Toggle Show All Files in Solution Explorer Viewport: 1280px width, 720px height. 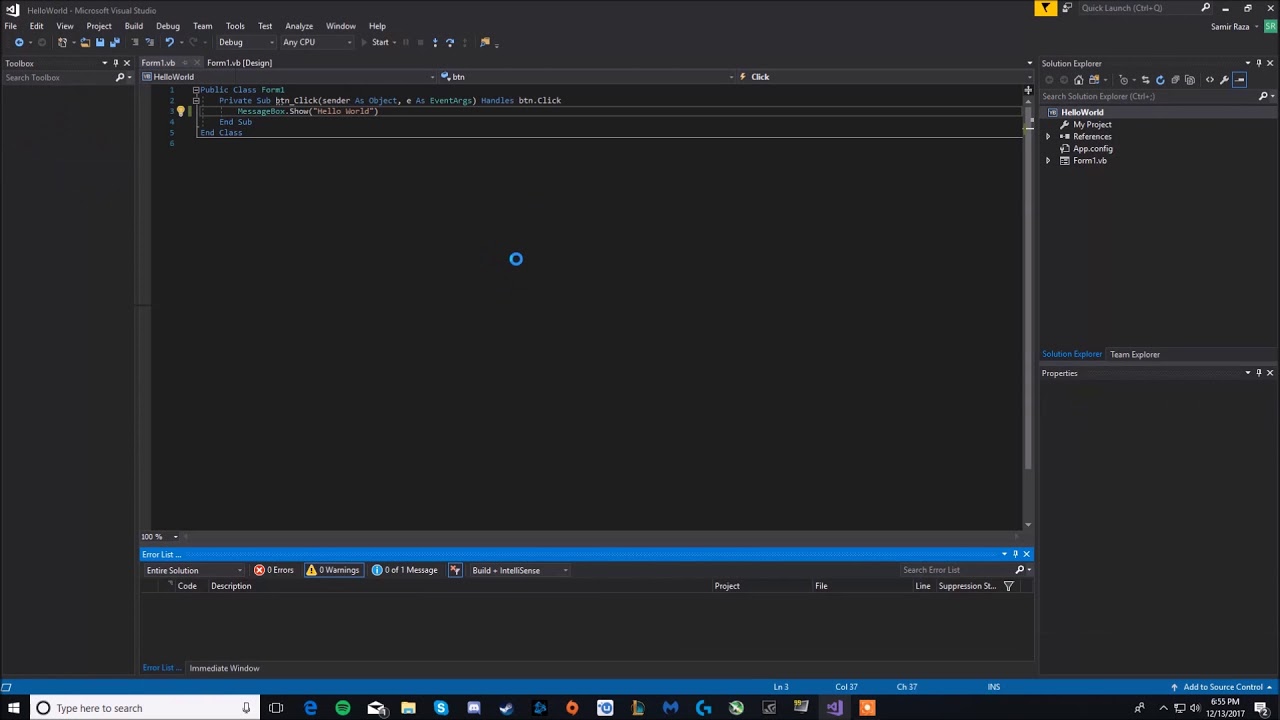(1190, 80)
